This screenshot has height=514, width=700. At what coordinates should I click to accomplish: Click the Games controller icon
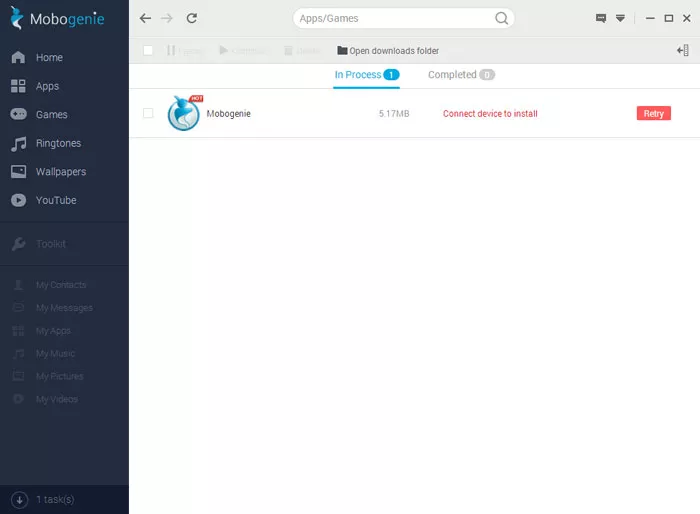coord(18,114)
